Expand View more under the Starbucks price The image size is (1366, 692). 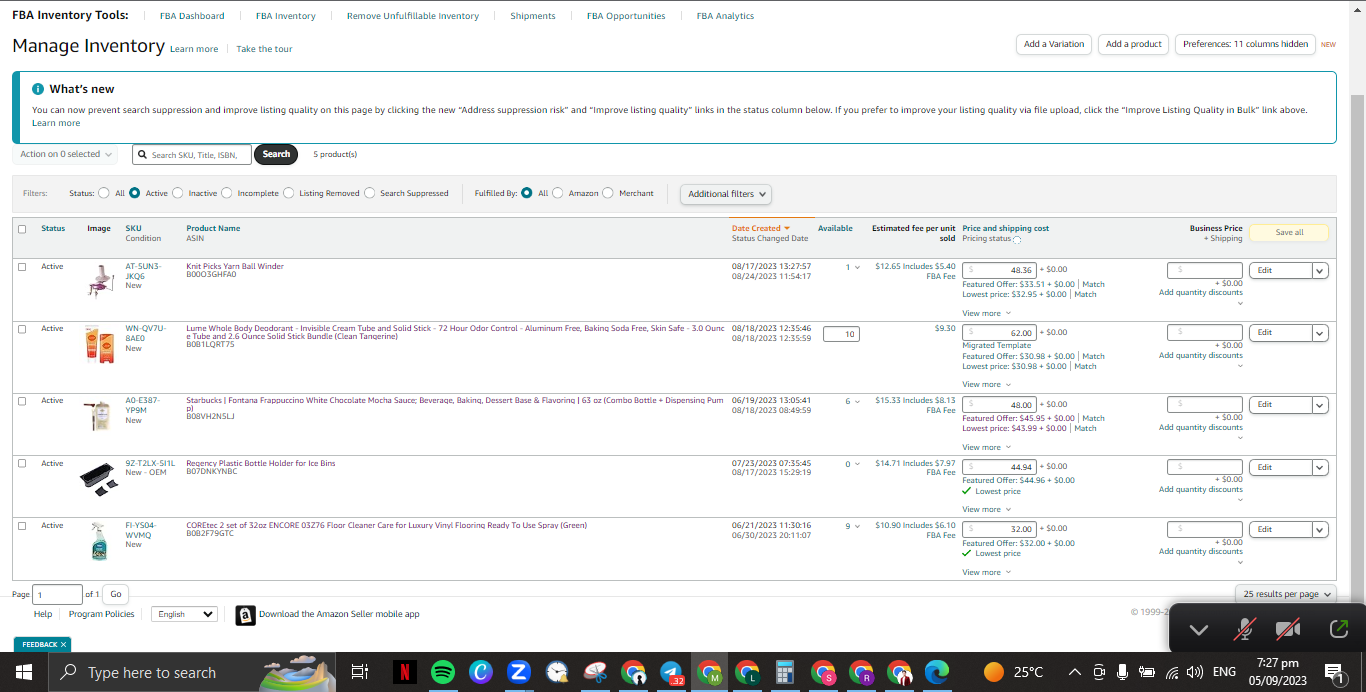pos(986,448)
